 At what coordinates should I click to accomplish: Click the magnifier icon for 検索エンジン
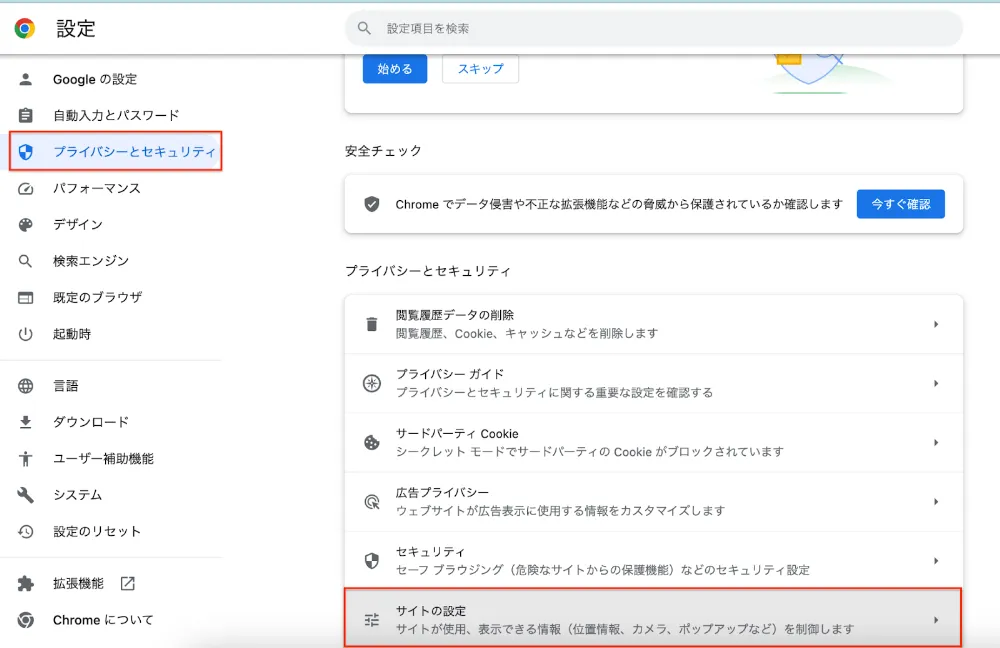click(26, 261)
